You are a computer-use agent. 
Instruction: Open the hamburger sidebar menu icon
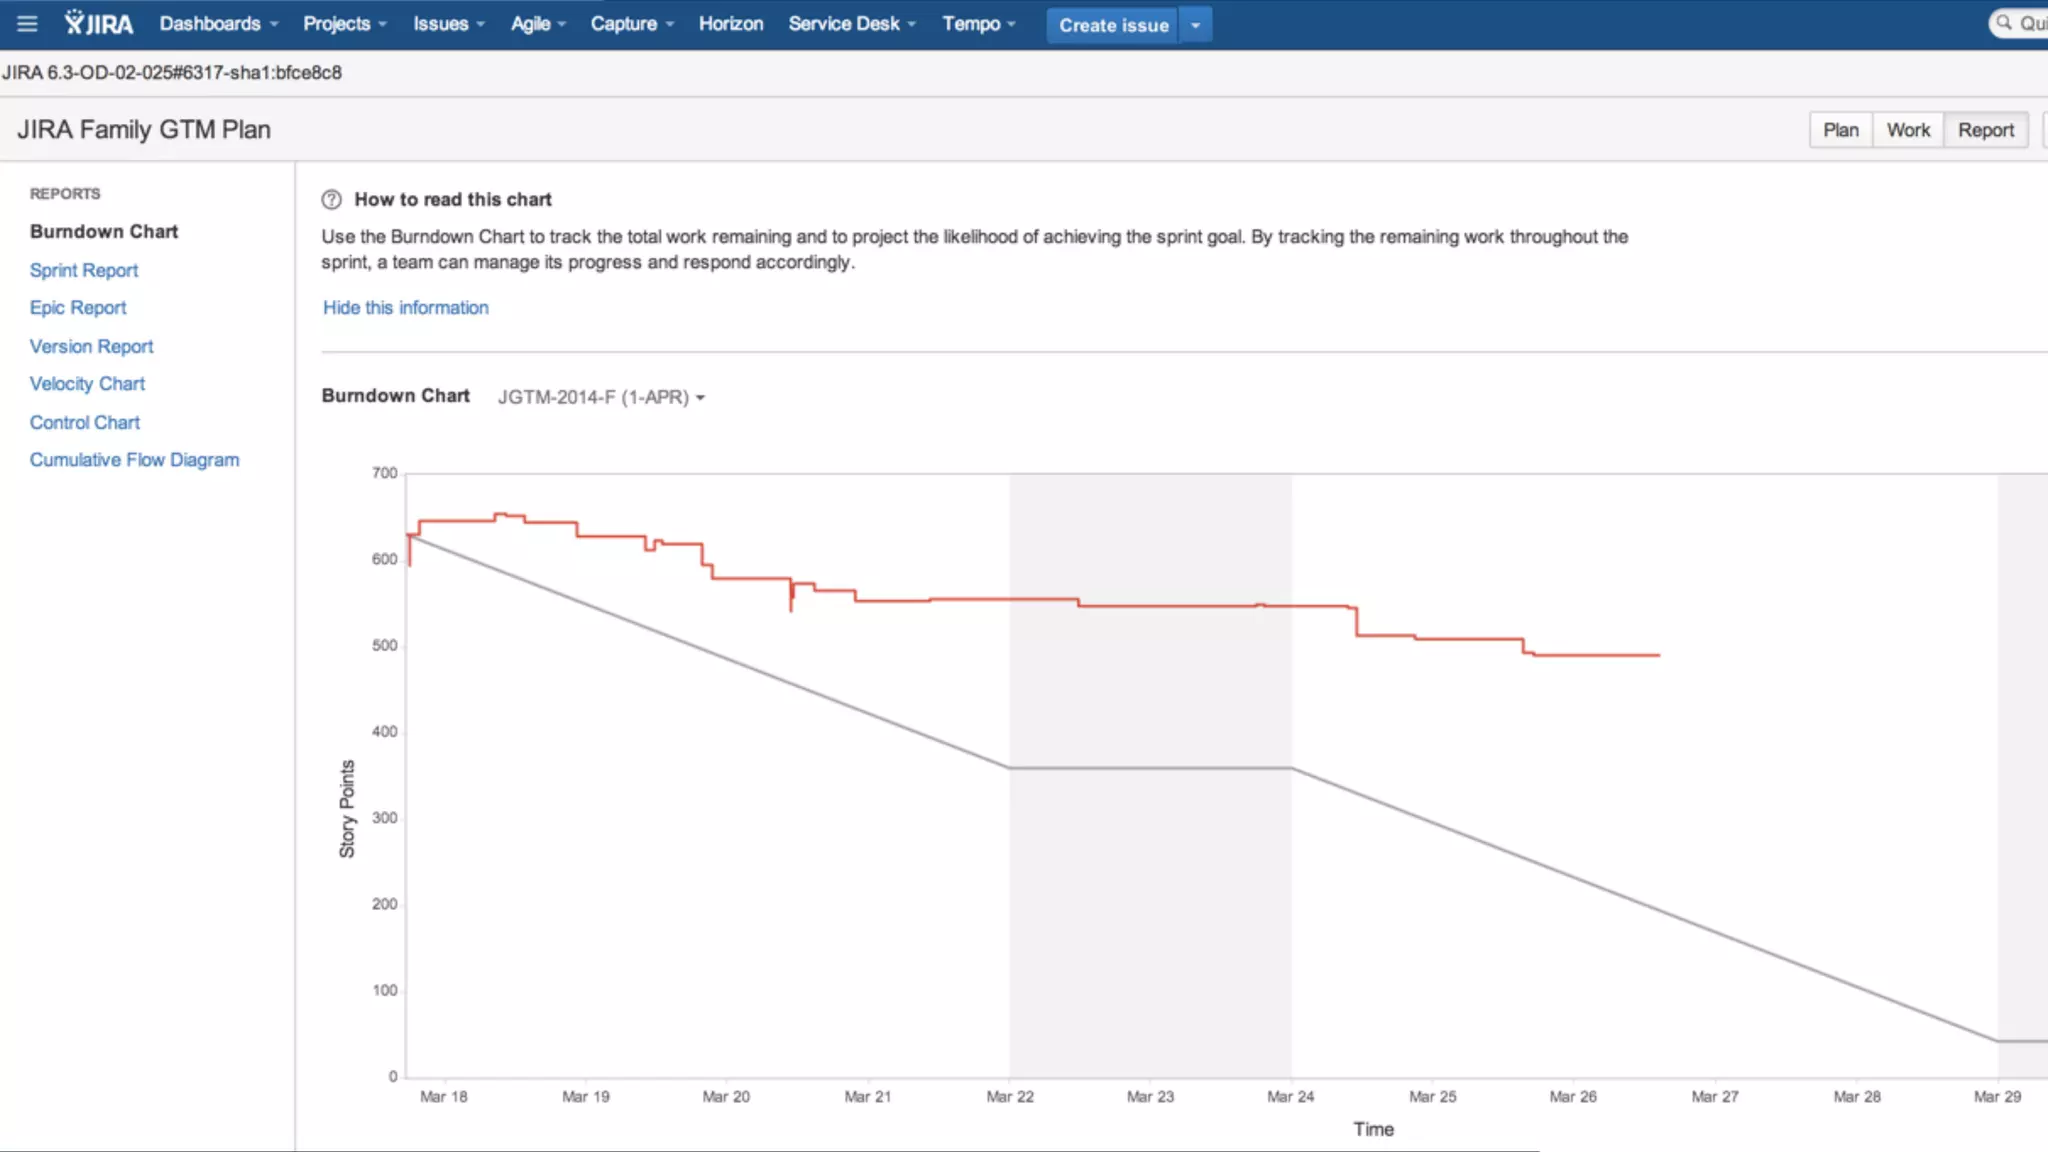(x=27, y=24)
